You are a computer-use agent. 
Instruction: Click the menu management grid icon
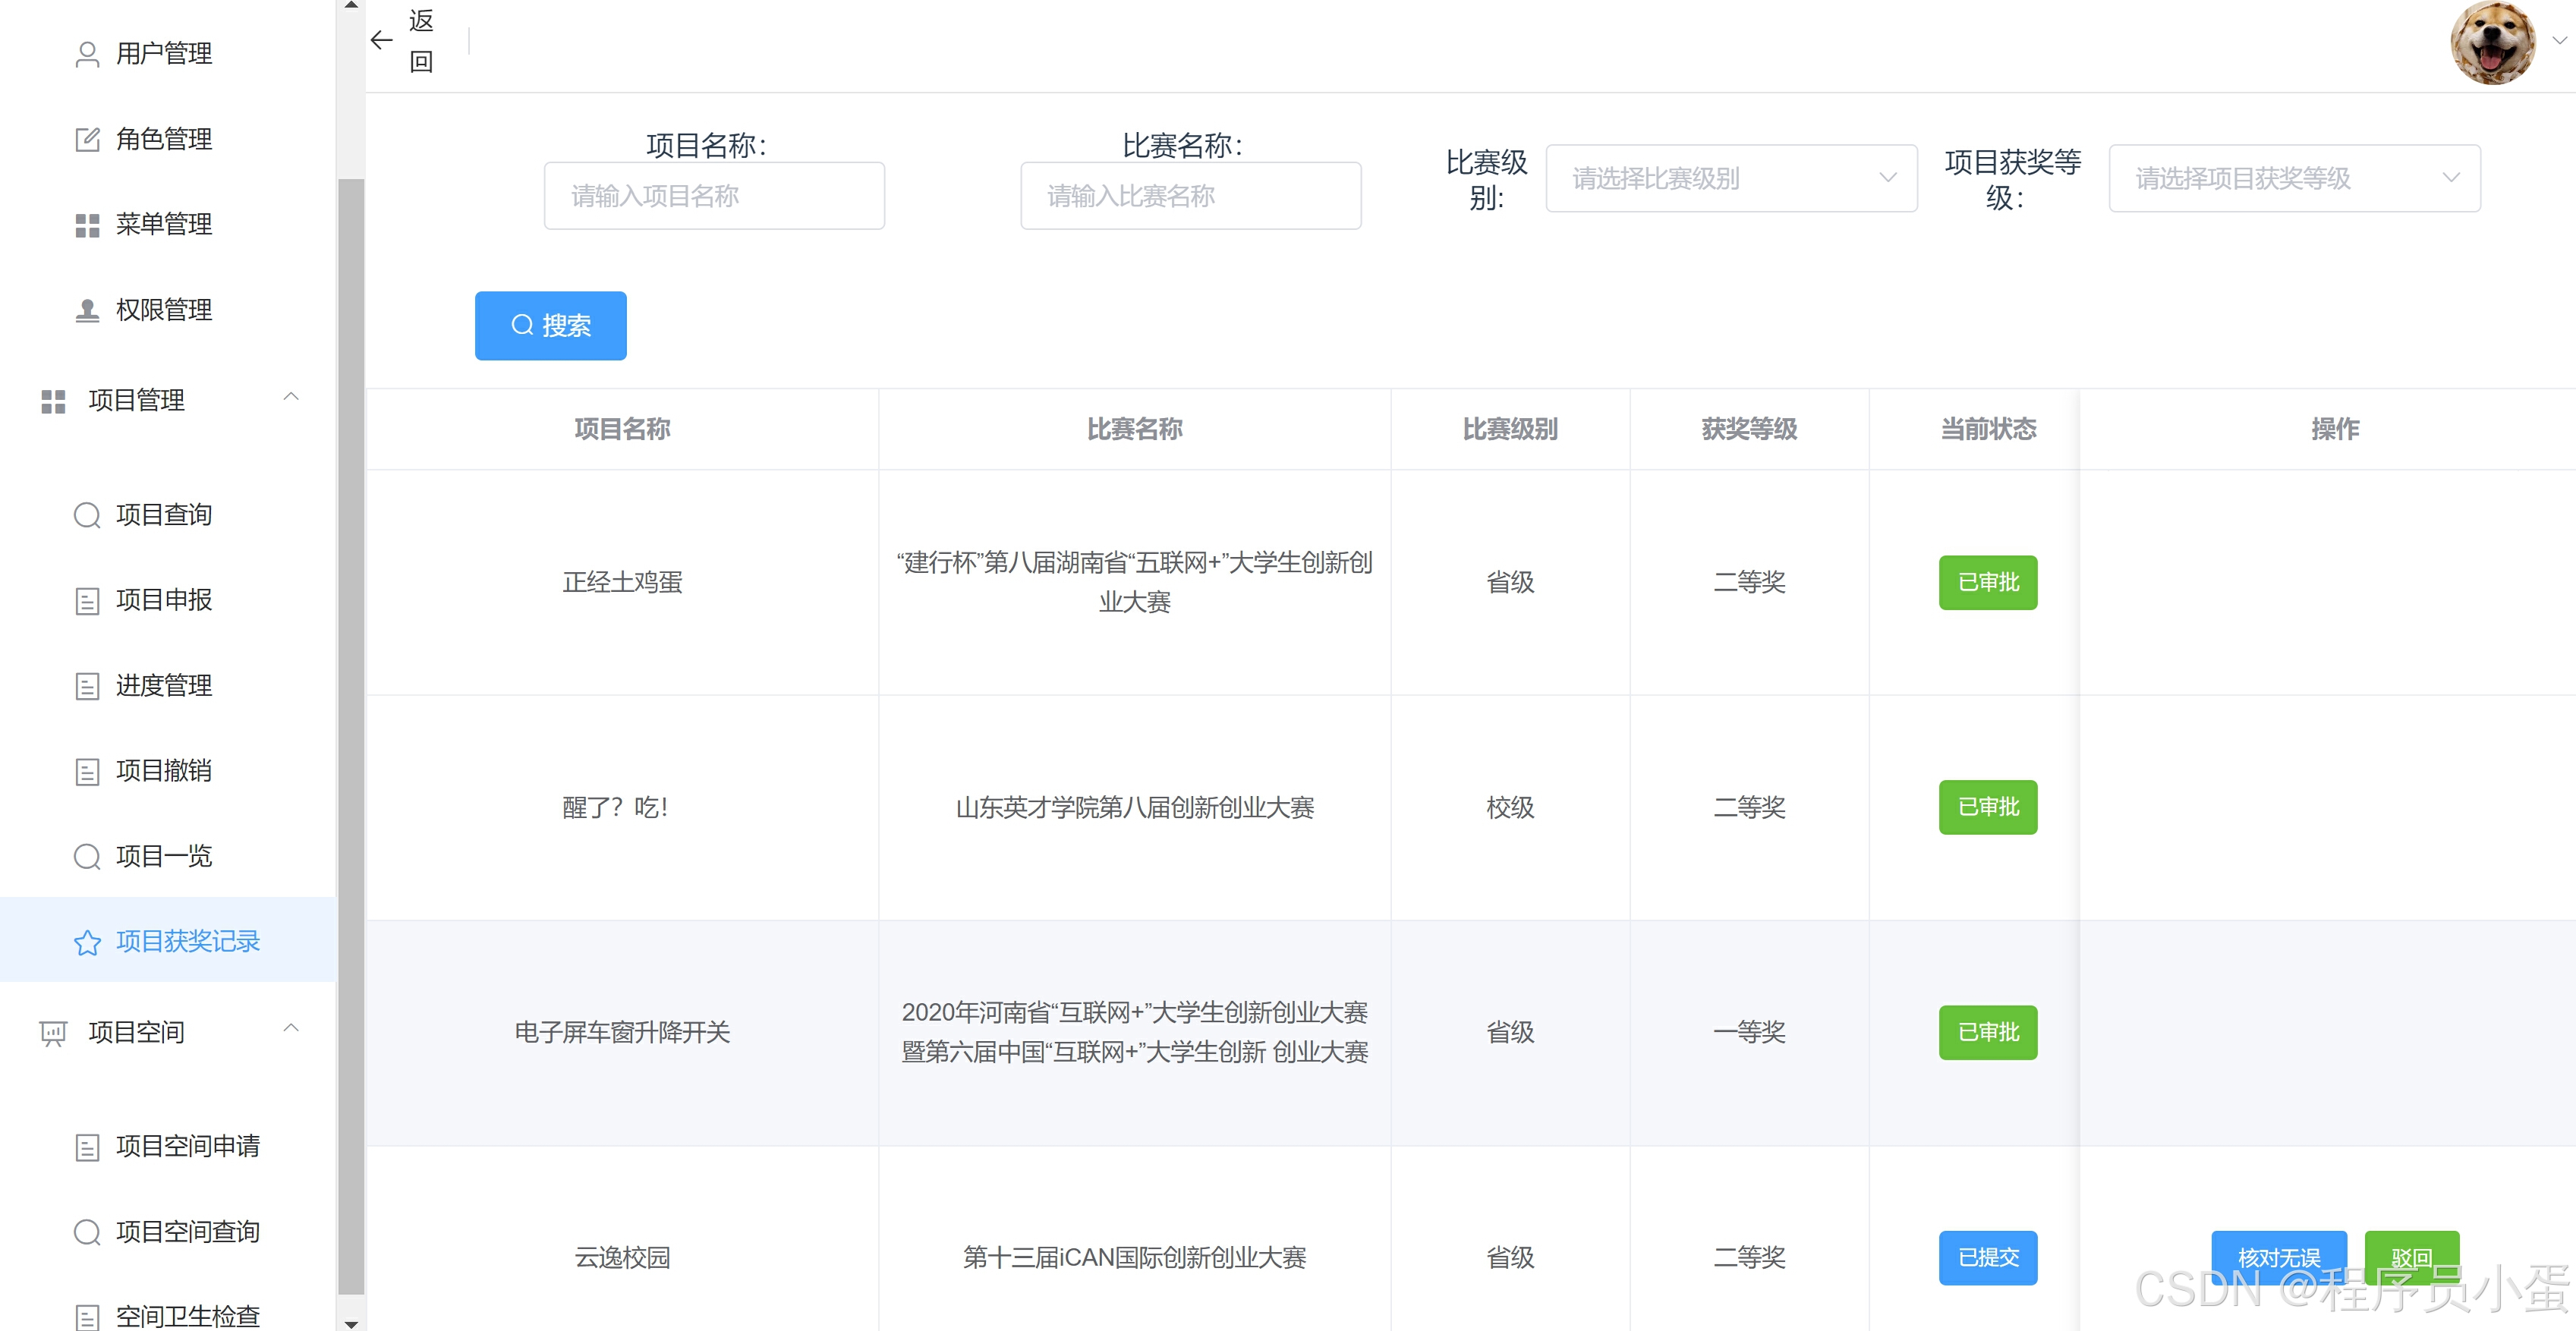point(87,225)
